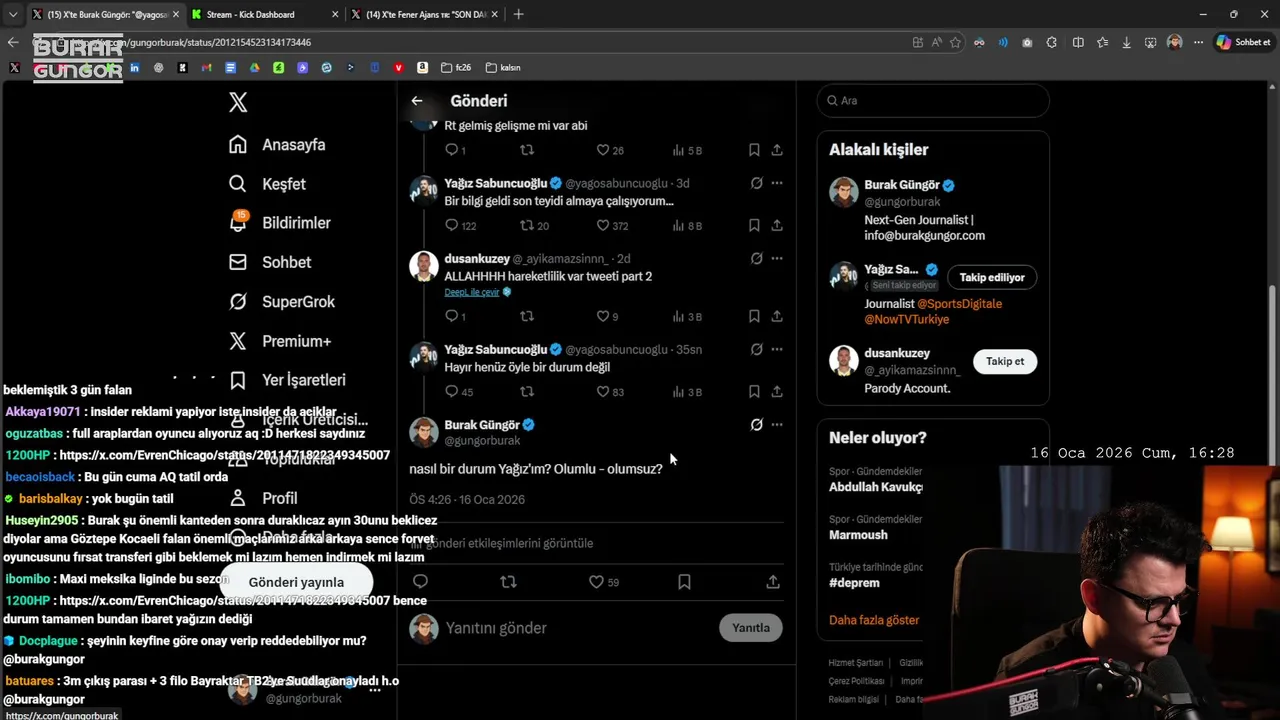Share the 'Rt gelmiş gelişme mi var' reply
Viewport: 1280px width, 720px height.
[777, 150]
